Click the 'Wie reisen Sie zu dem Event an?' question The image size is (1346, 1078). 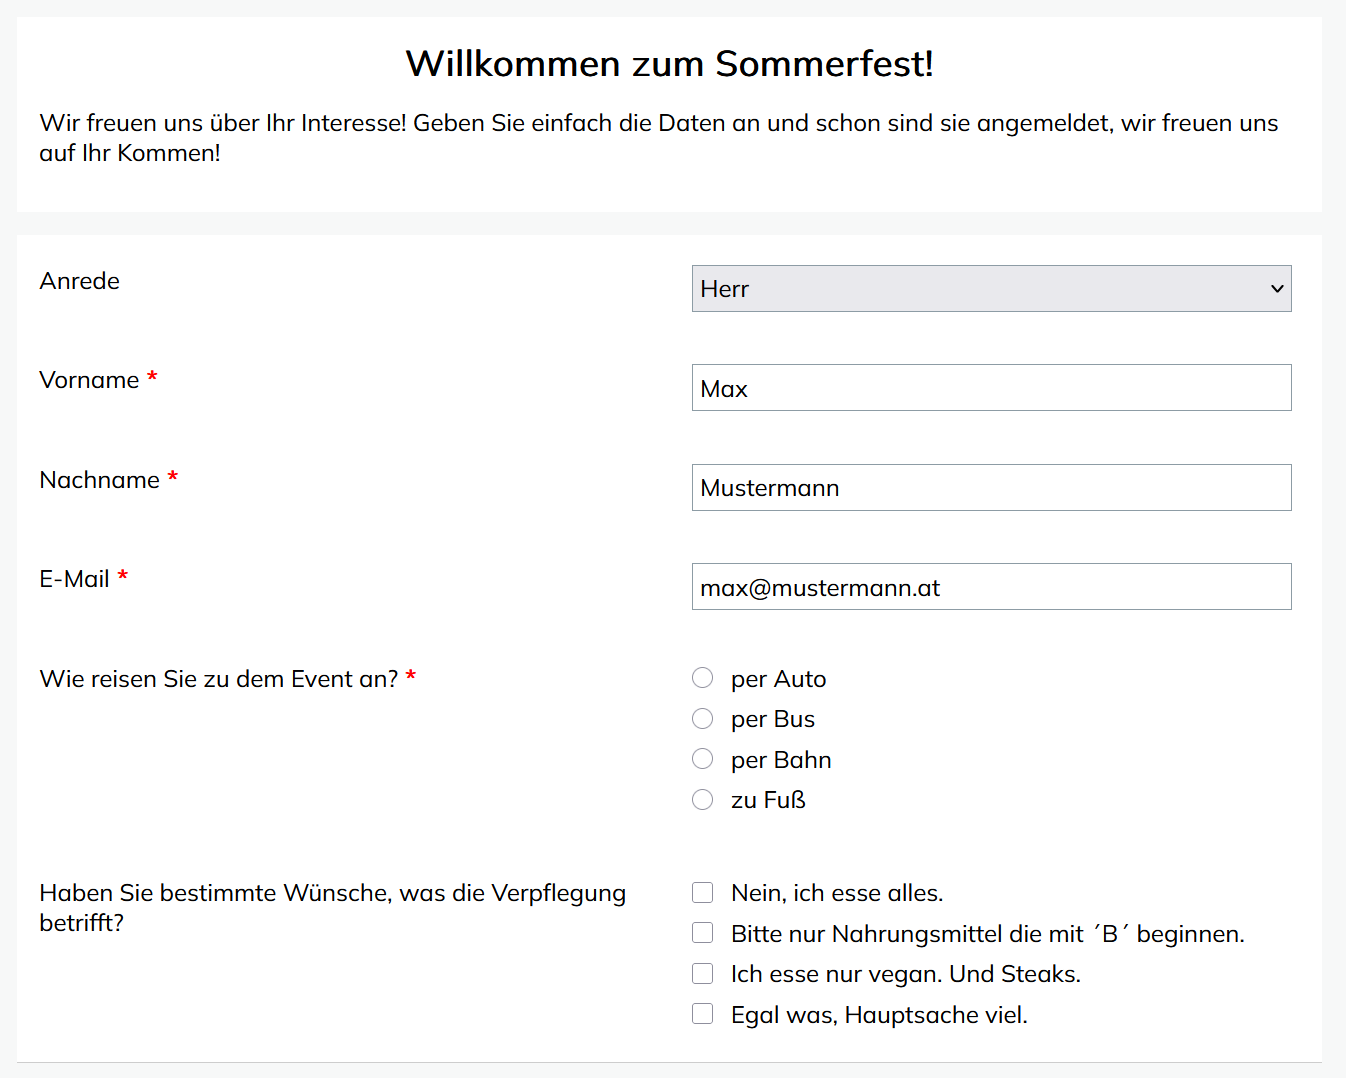tap(218, 679)
